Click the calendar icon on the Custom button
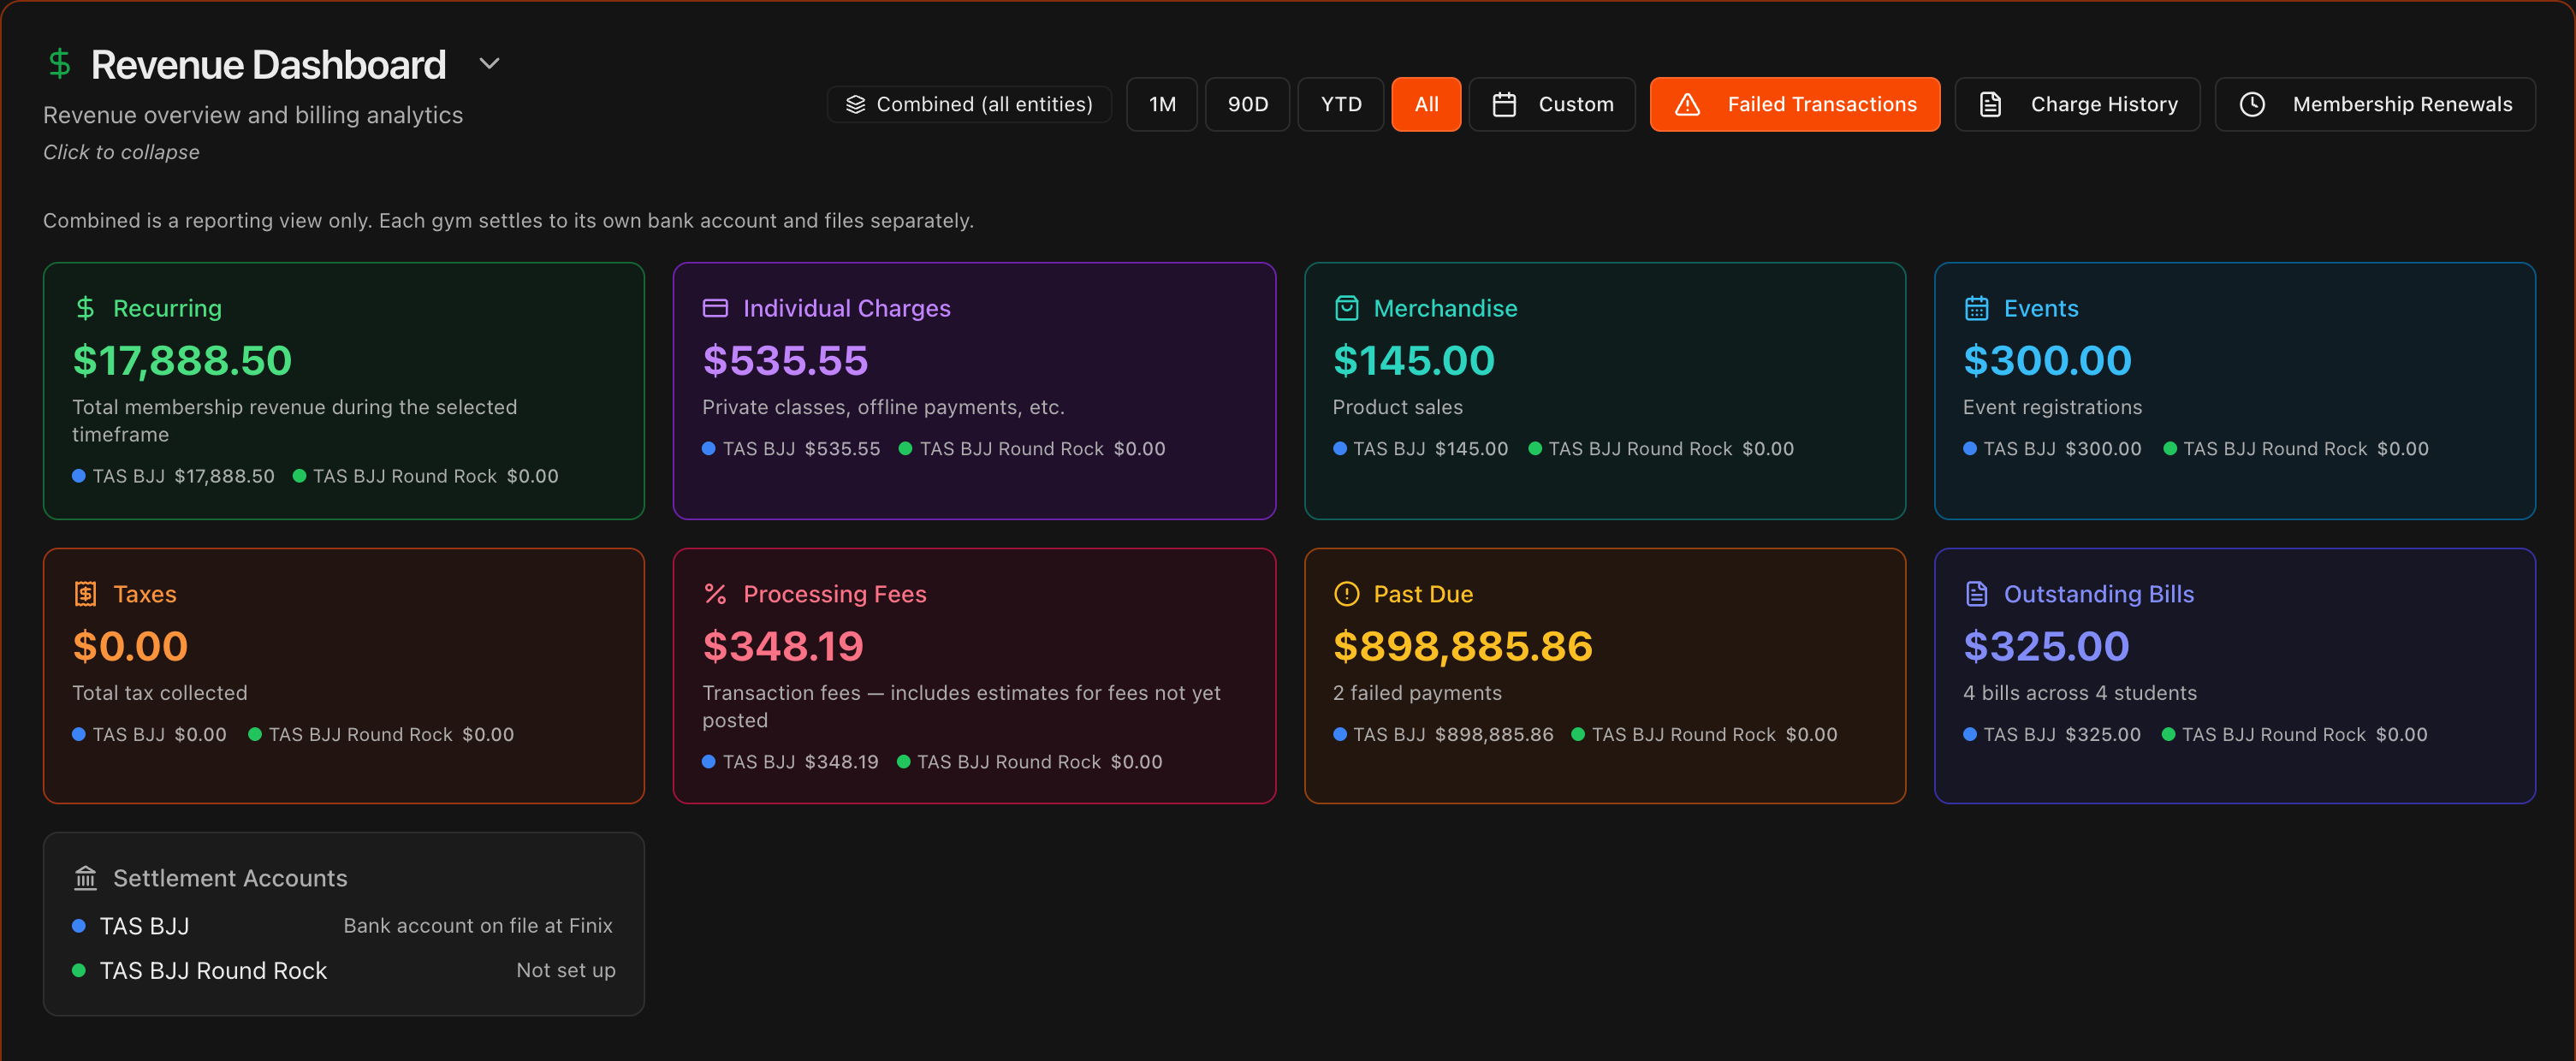The height and width of the screenshot is (1061, 2576). (1504, 104)
